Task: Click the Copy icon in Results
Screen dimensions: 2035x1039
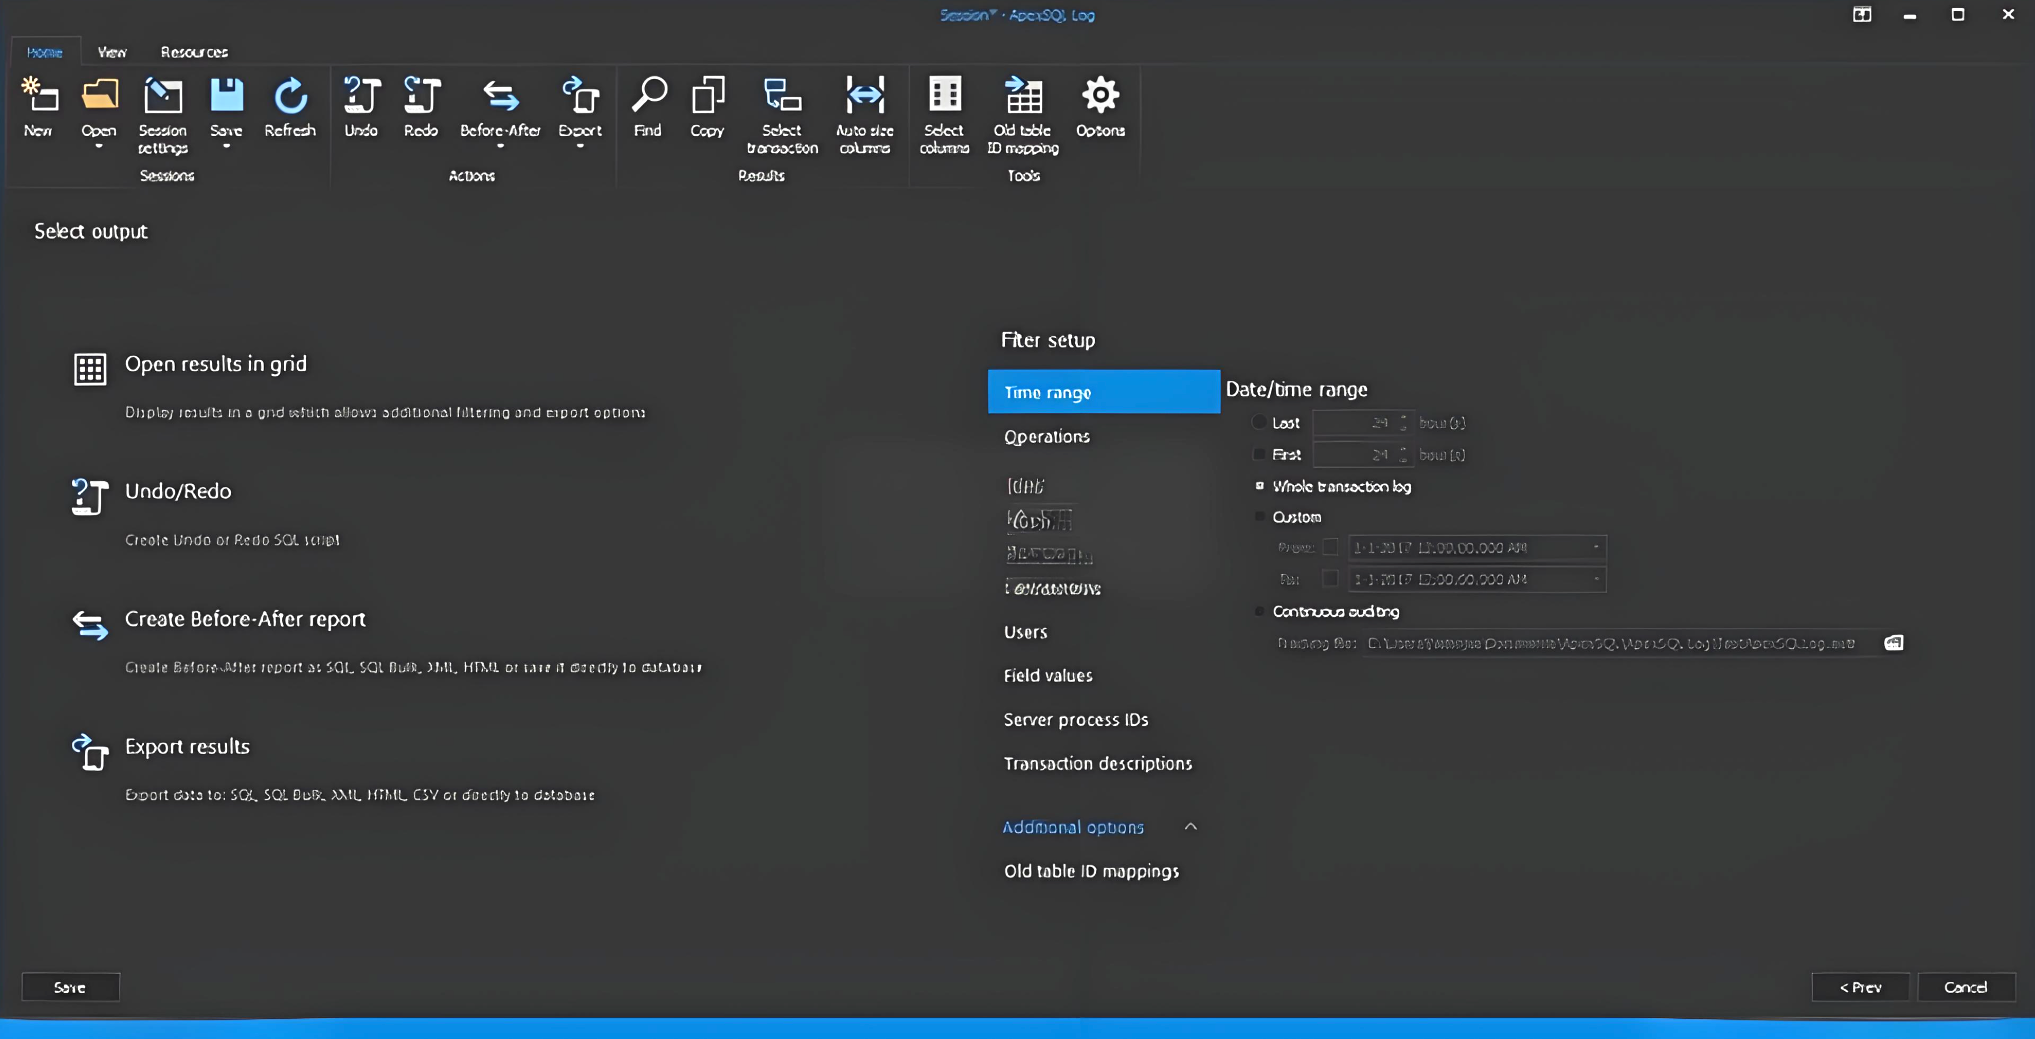Action: [x=707, y=95]
